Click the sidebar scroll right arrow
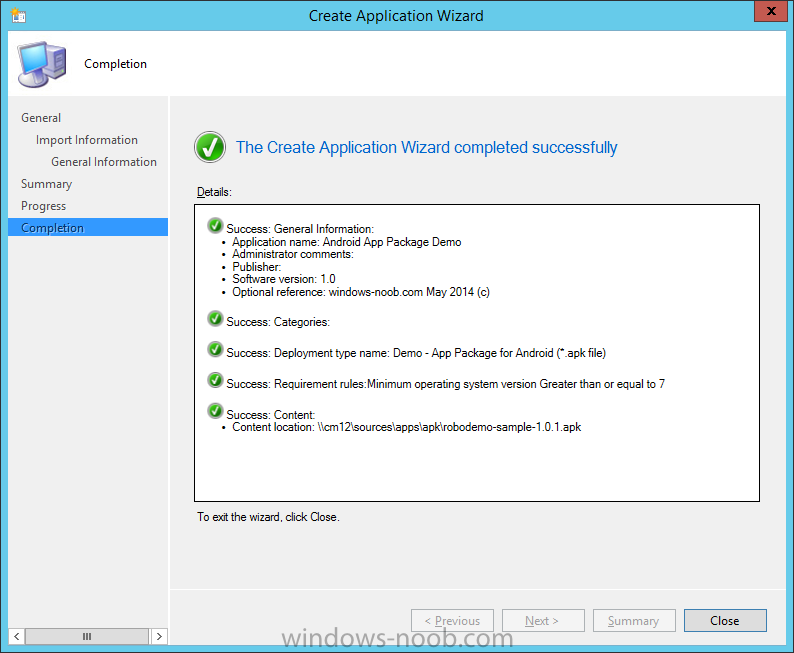This screenshot has height=653, width=794. [160, 636]
